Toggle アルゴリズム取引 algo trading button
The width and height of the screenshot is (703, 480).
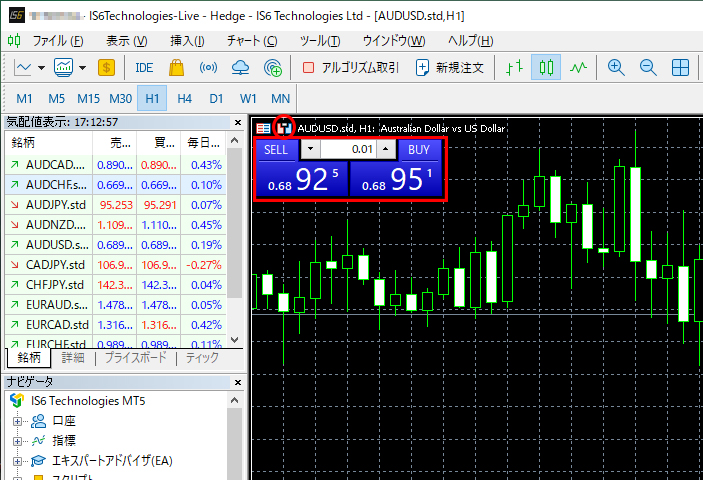350,68
